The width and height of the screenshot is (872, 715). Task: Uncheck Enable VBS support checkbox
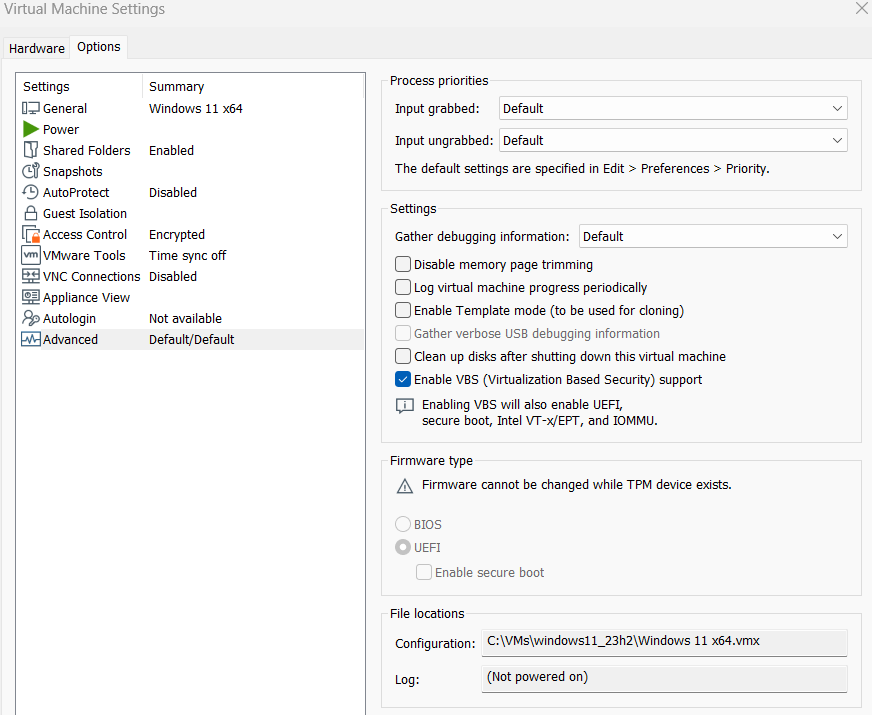[x=403, y=379]
